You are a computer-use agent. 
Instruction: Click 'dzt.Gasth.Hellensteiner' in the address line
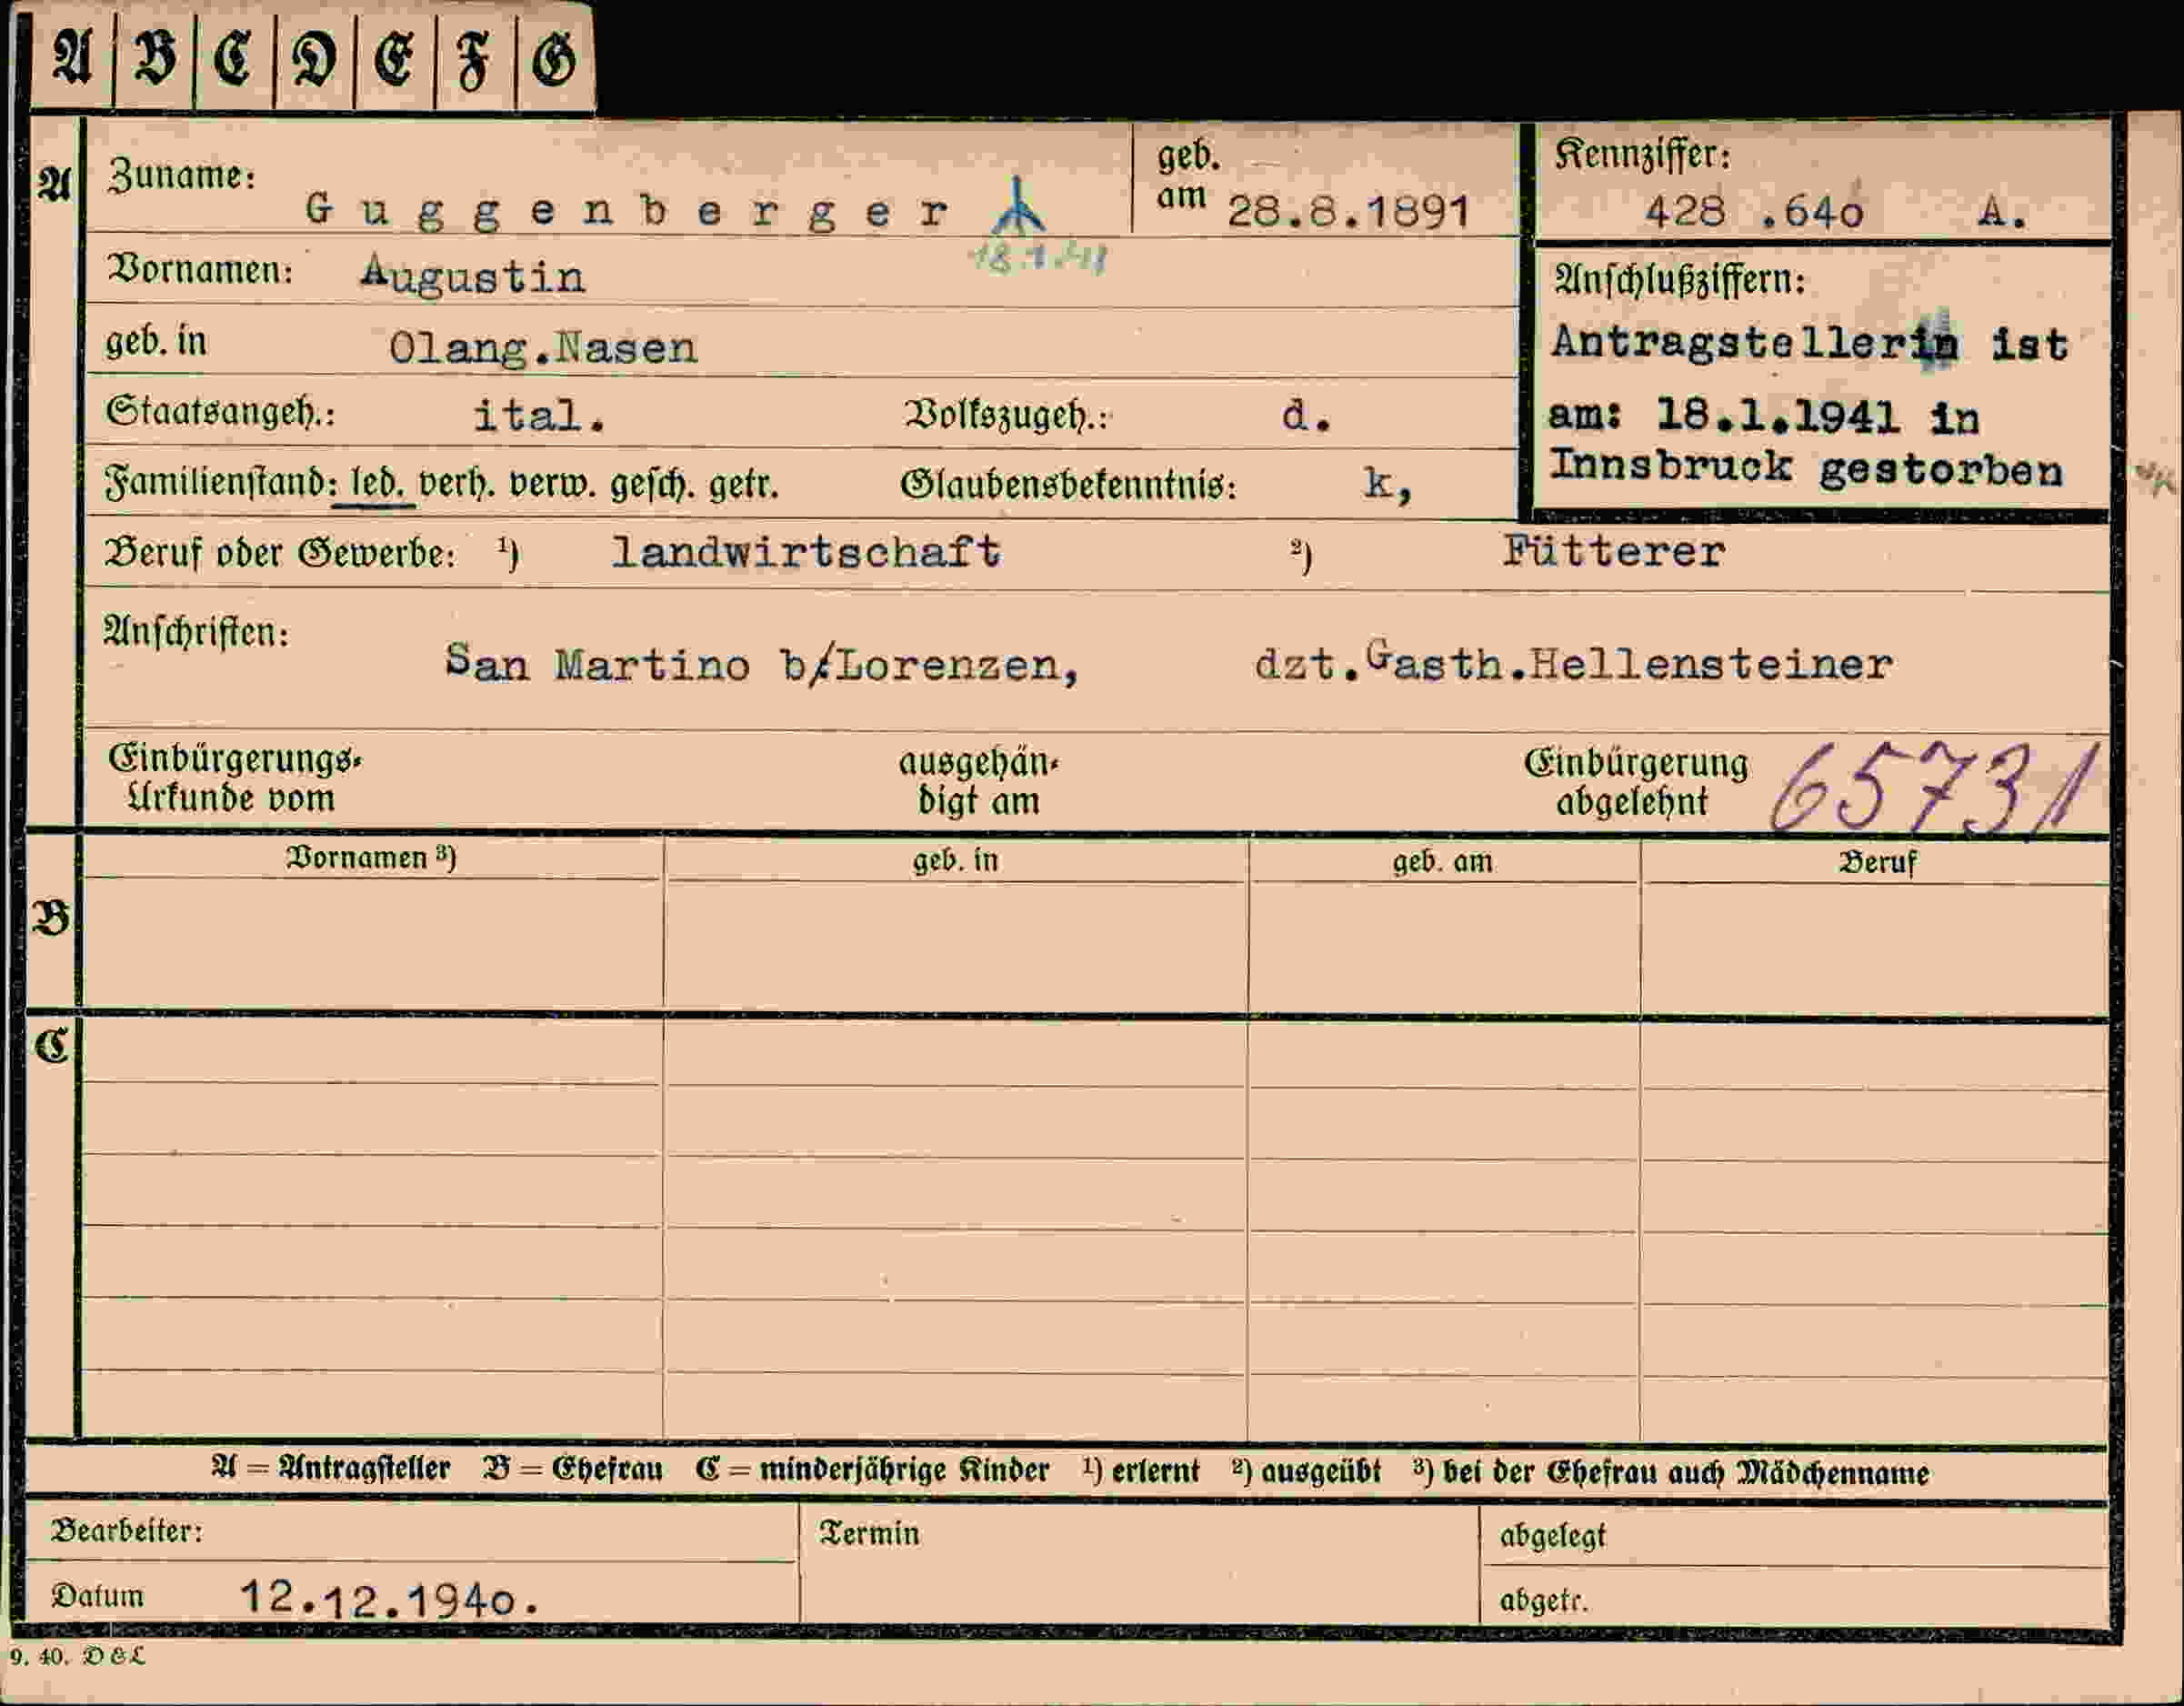tap(1573, 662)
